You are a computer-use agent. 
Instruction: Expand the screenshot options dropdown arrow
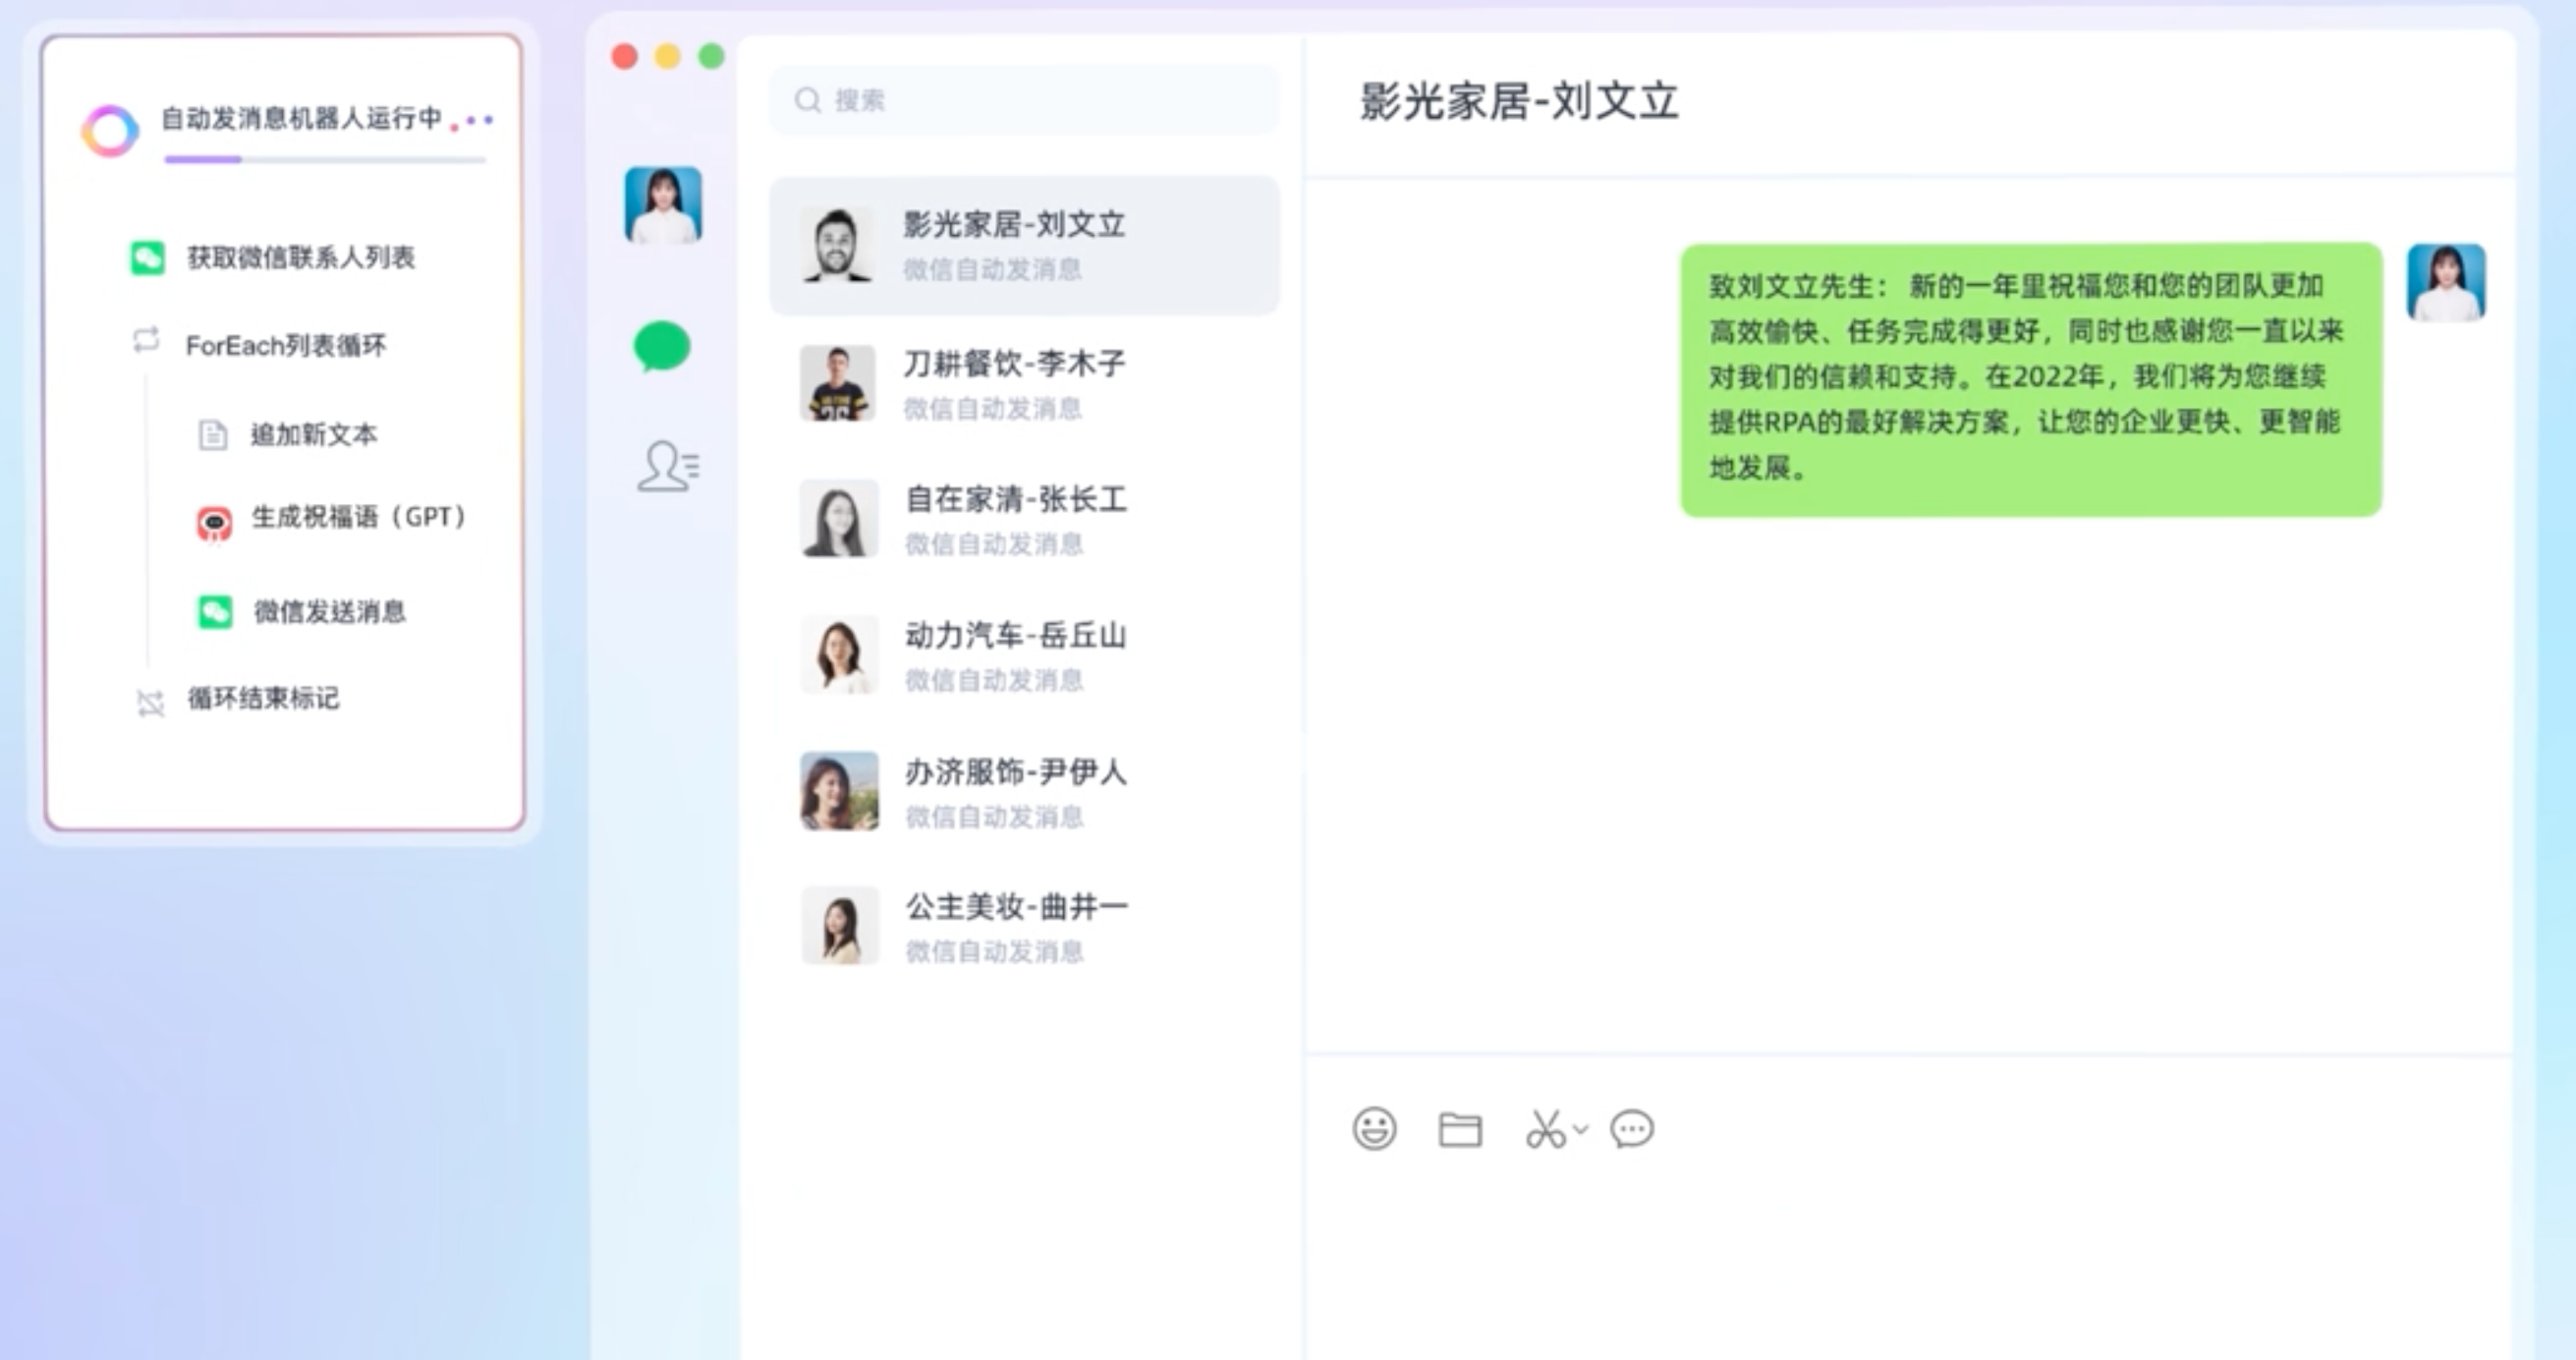pos(1581,1130)
